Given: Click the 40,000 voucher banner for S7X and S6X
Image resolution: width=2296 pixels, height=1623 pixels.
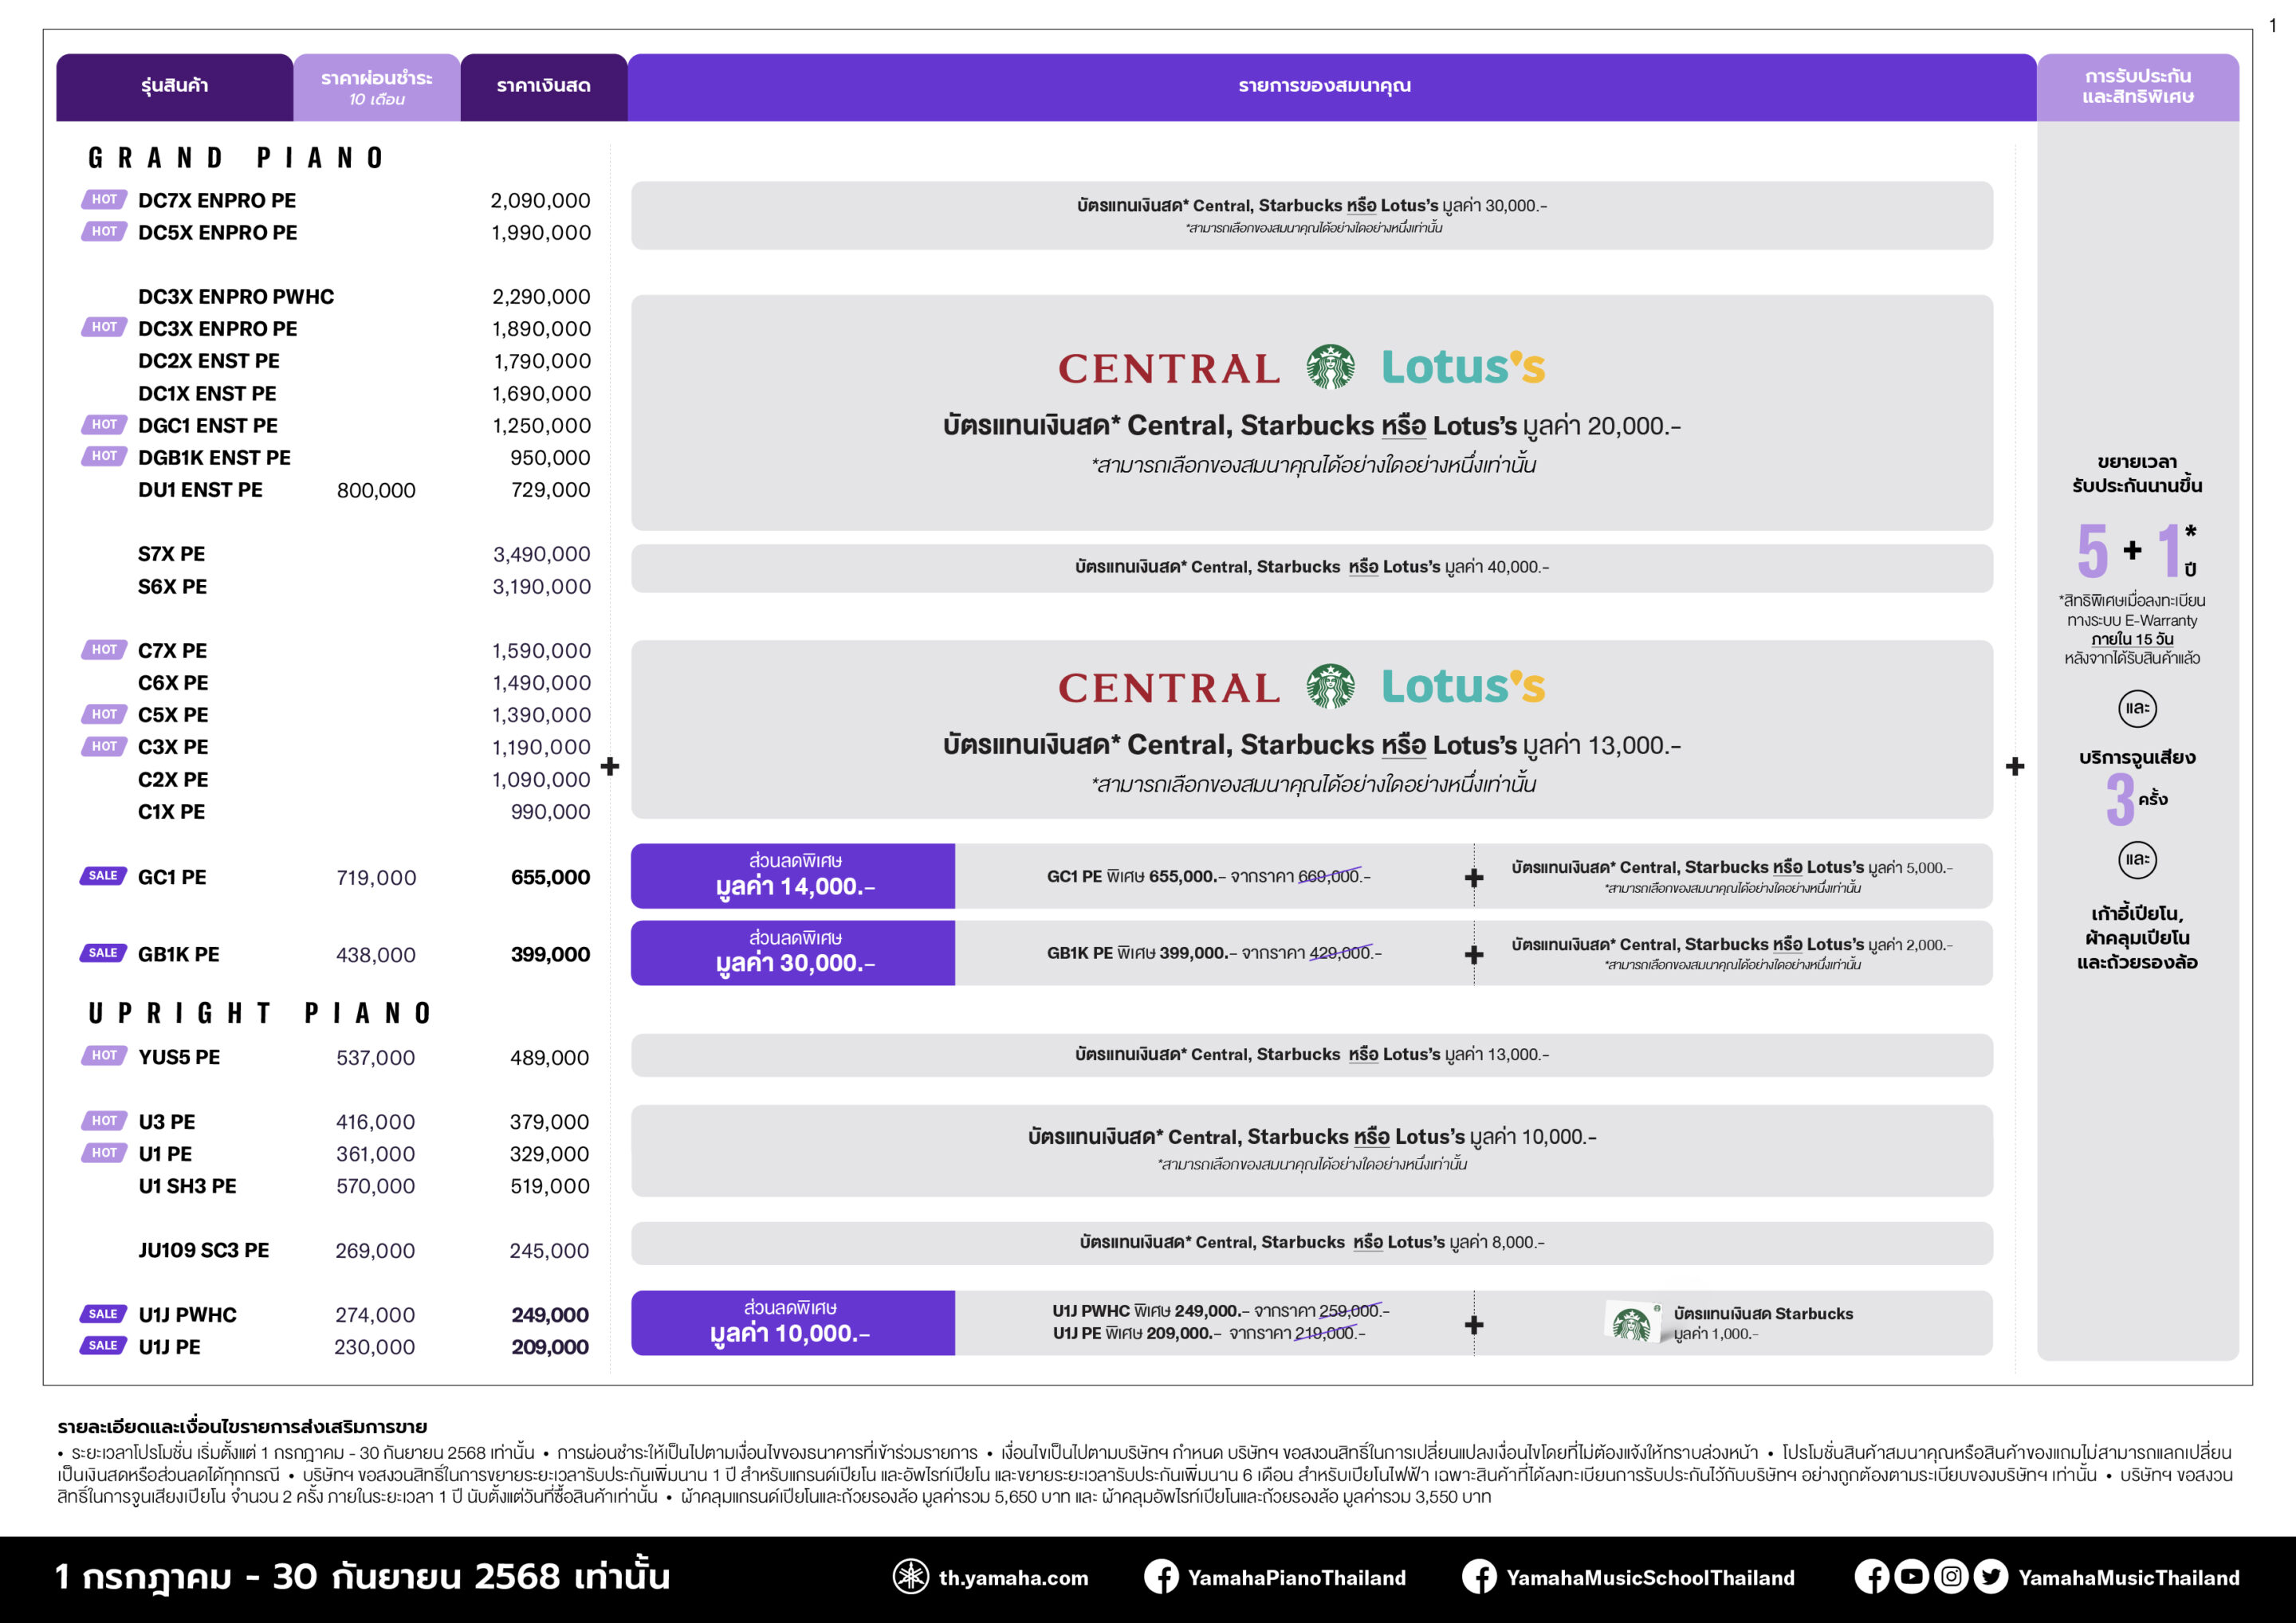Looking at the screenshot, I should pos(1312,568).
